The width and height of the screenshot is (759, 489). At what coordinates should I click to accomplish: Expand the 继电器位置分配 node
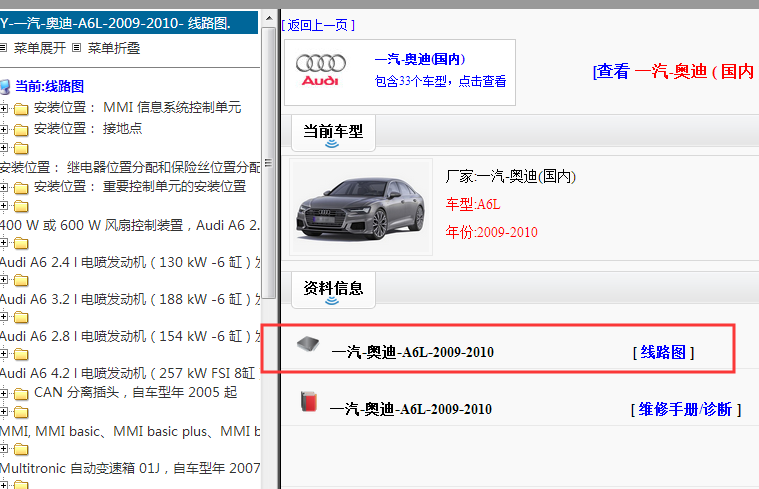click(x=3, y=148)
